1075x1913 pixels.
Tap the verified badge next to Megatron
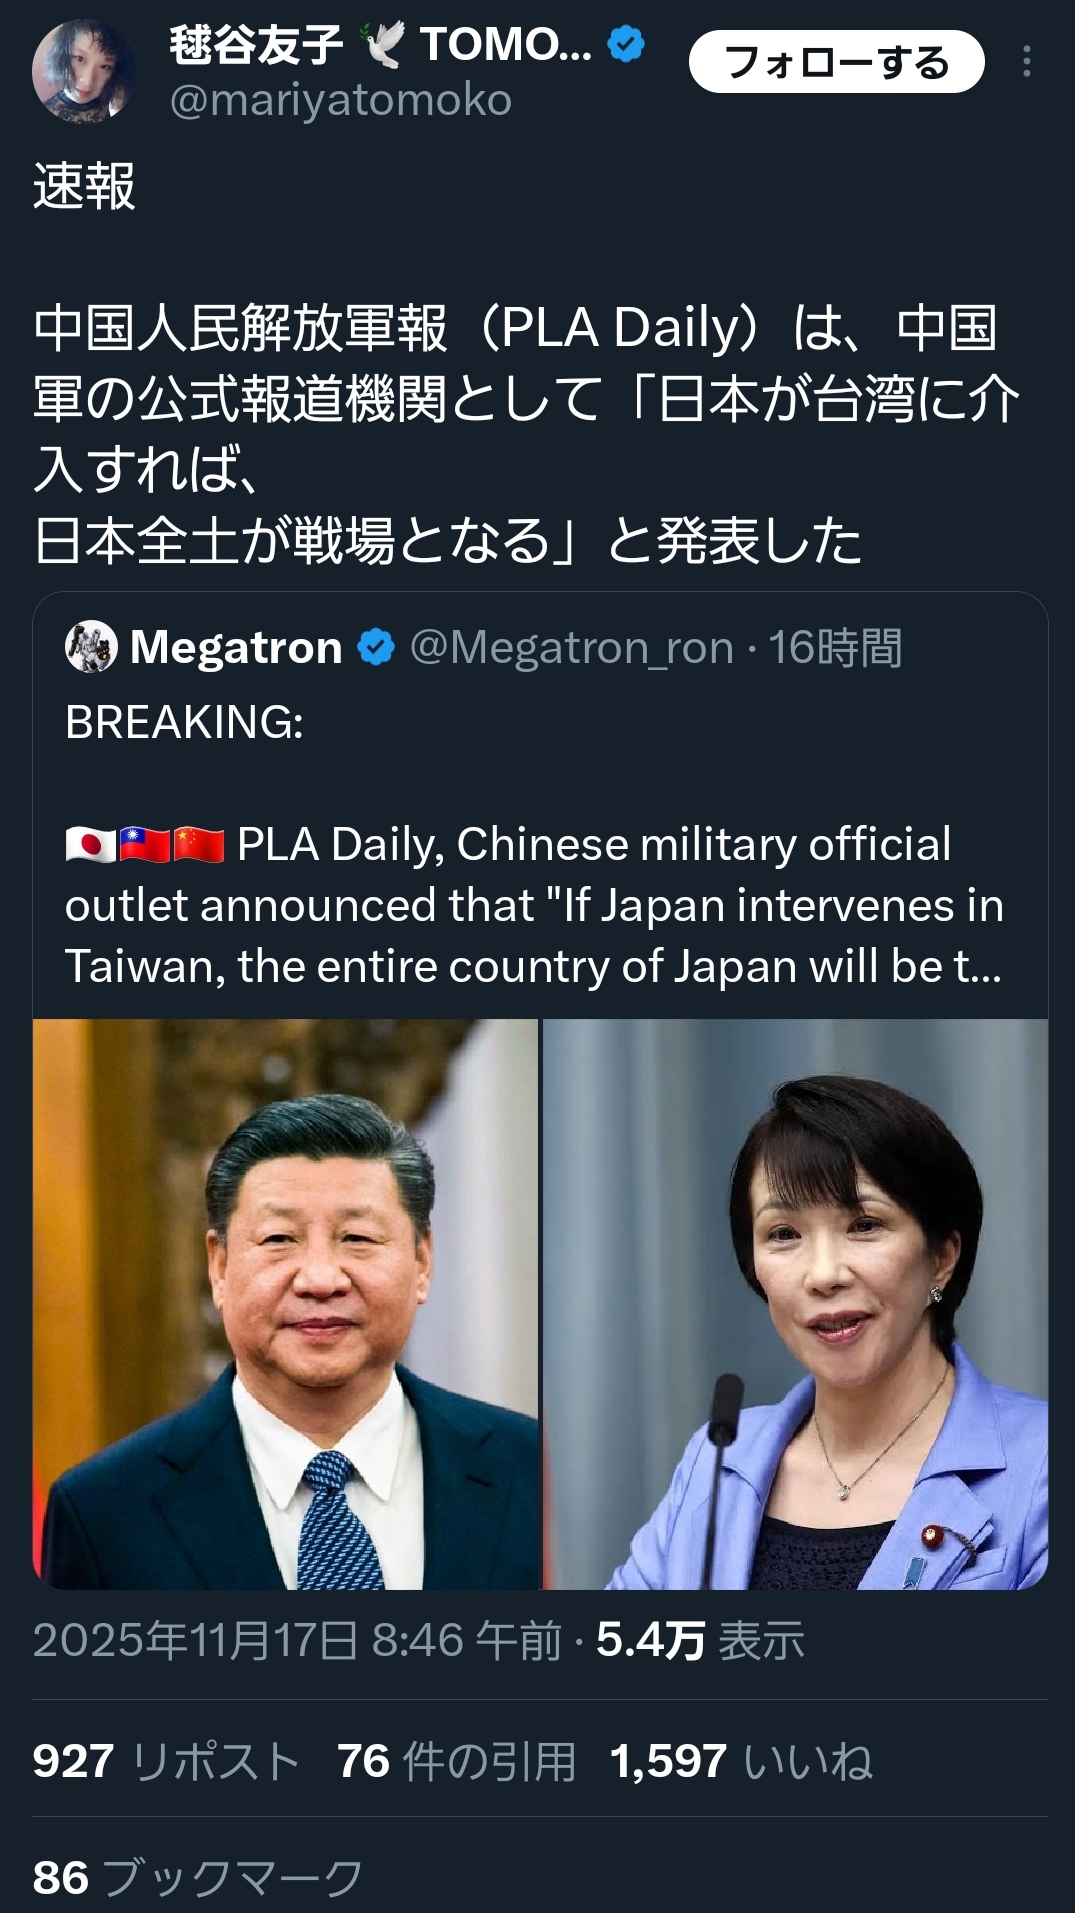pyautogui.click(x=377, y=648)
